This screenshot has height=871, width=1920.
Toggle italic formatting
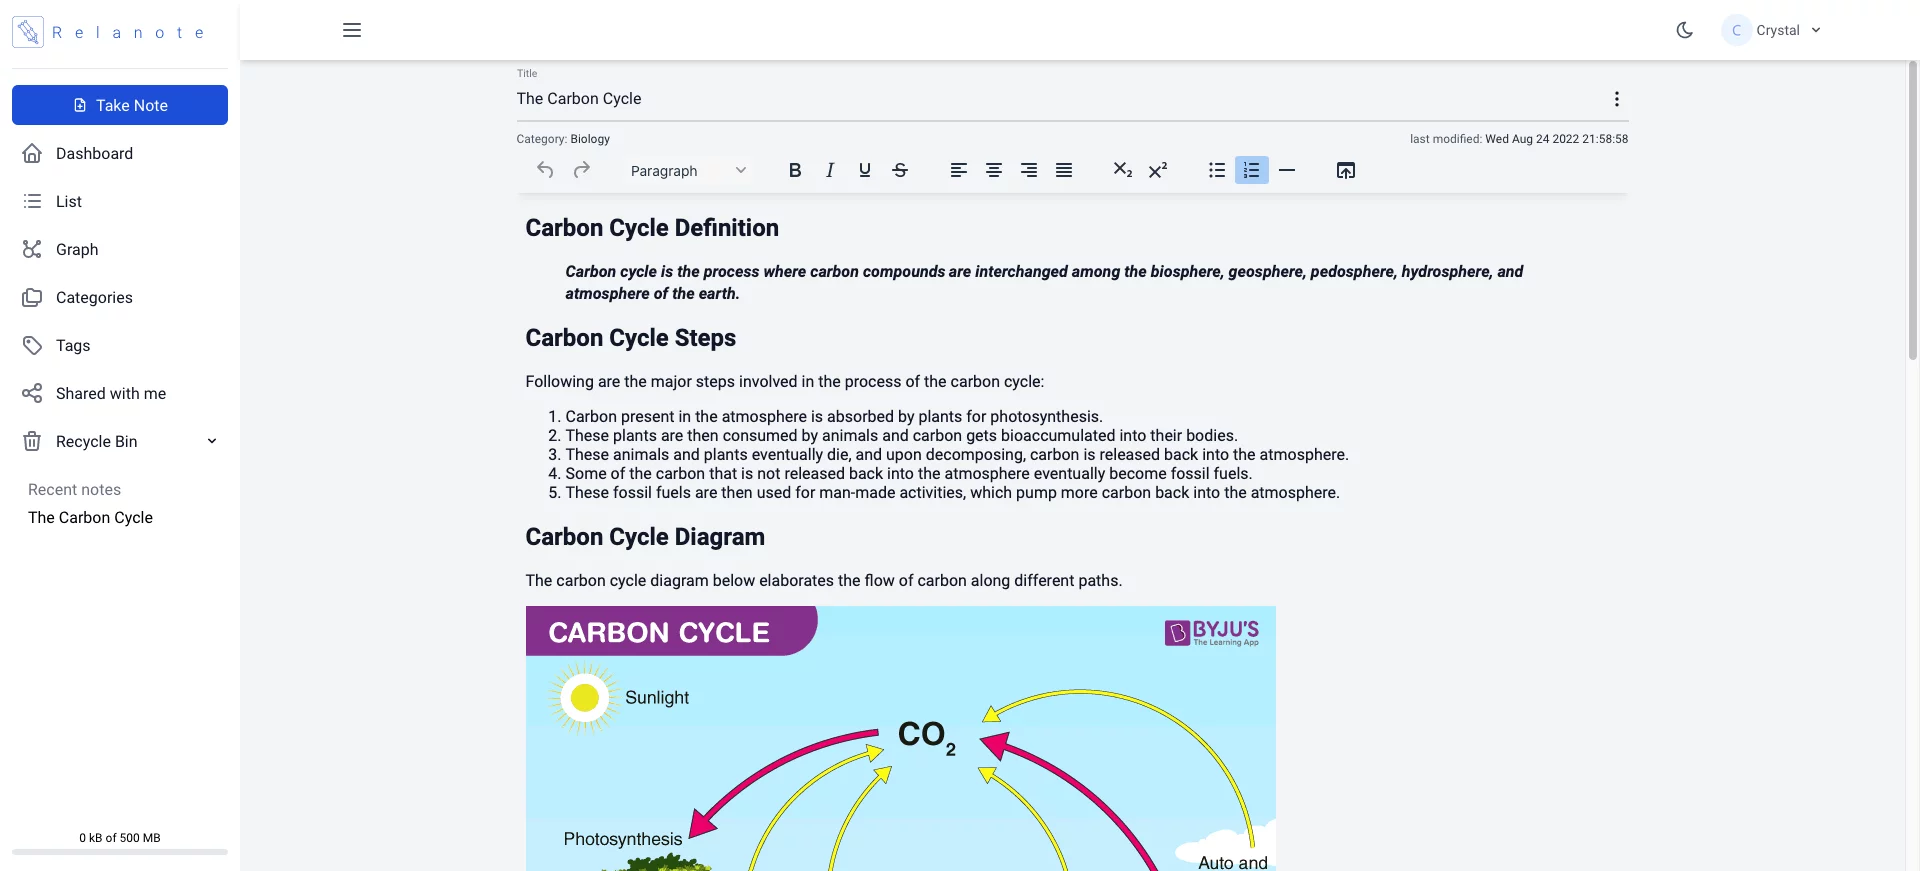pyautogui.click(x=830, y=170)
